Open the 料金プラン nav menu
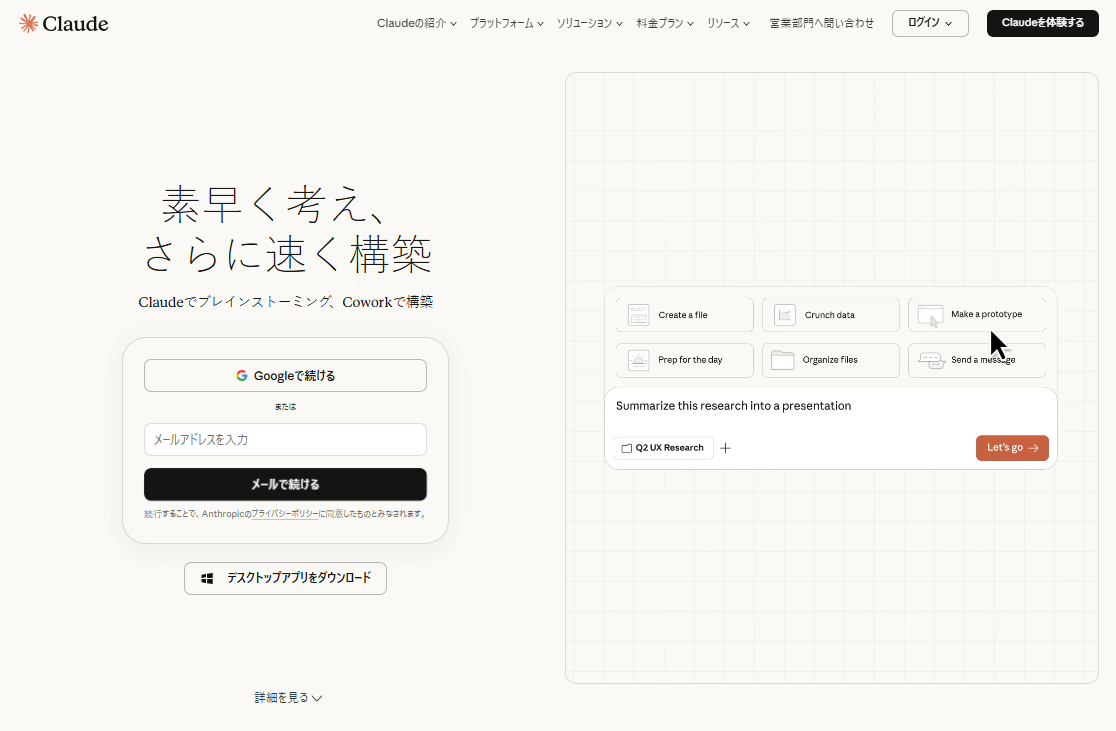 665,23
